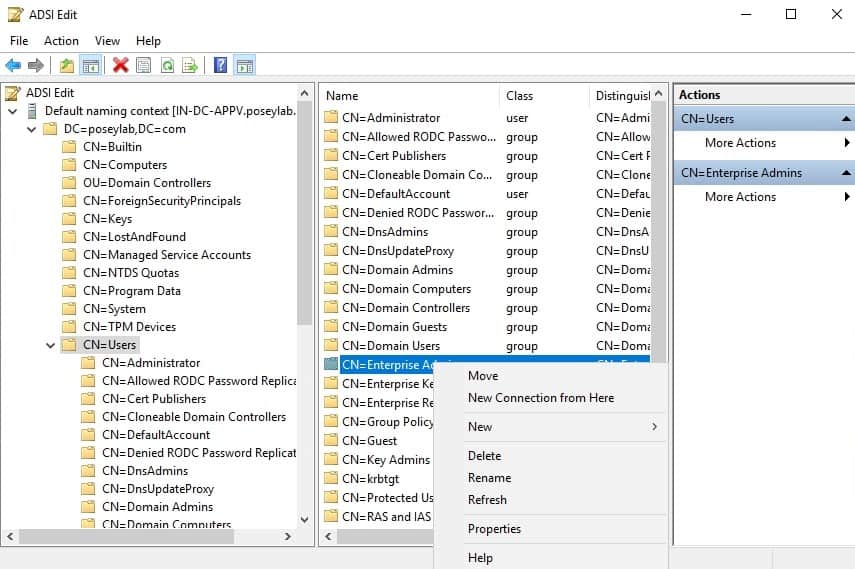Expand More Actions arrow under CN=Enterprise Admins
Viewport: 855px width, 569px height.
point(847,196)
